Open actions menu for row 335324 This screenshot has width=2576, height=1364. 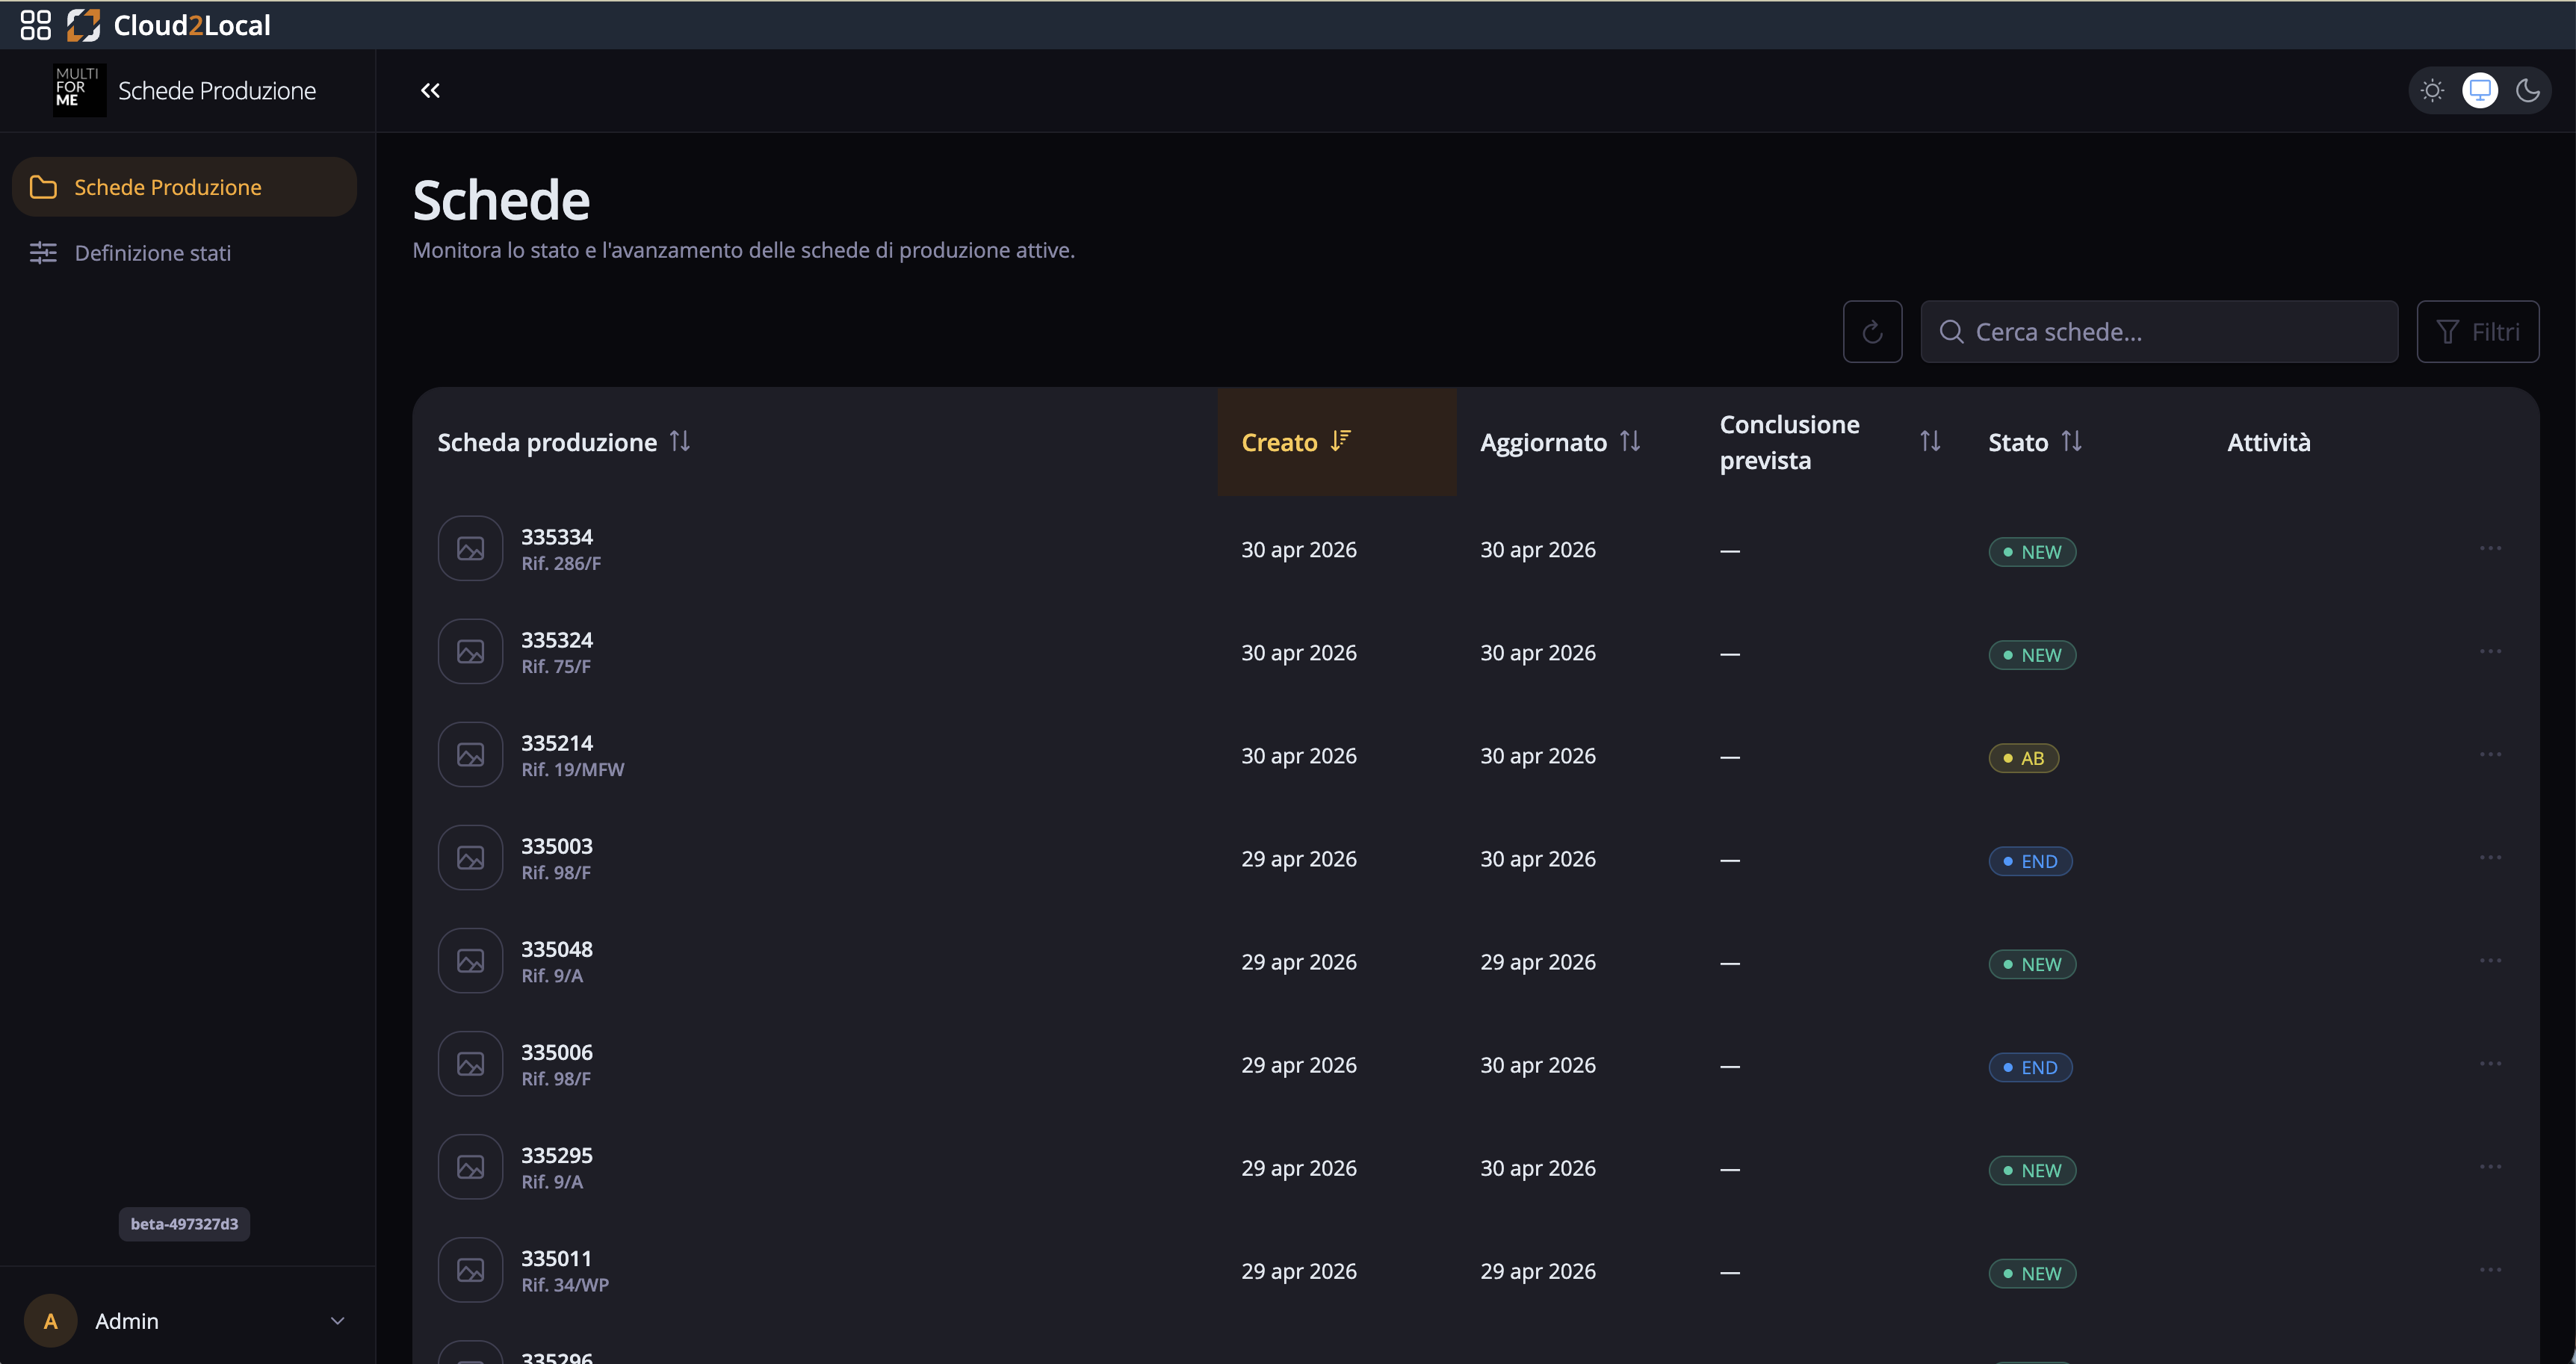click(2490, 651)
